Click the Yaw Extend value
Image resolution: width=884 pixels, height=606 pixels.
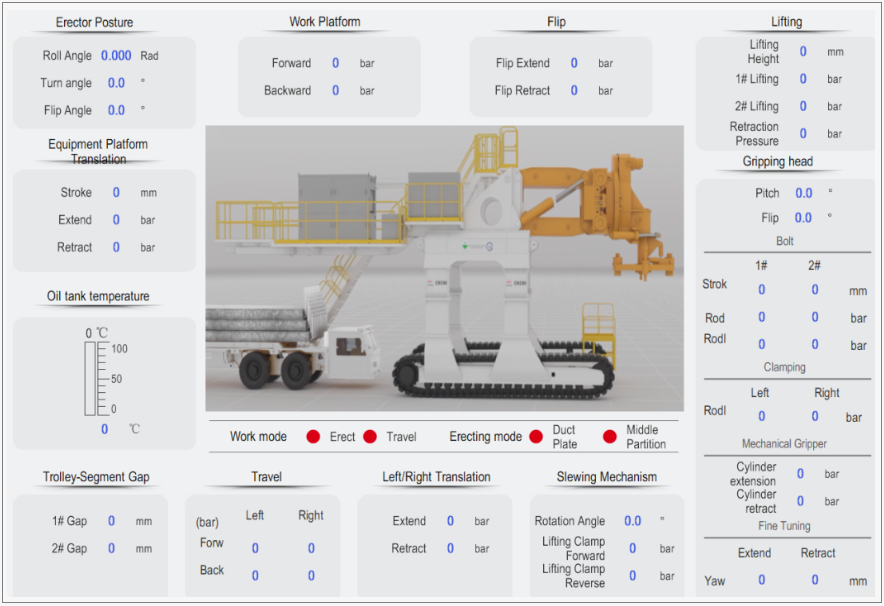click(762, 580)
